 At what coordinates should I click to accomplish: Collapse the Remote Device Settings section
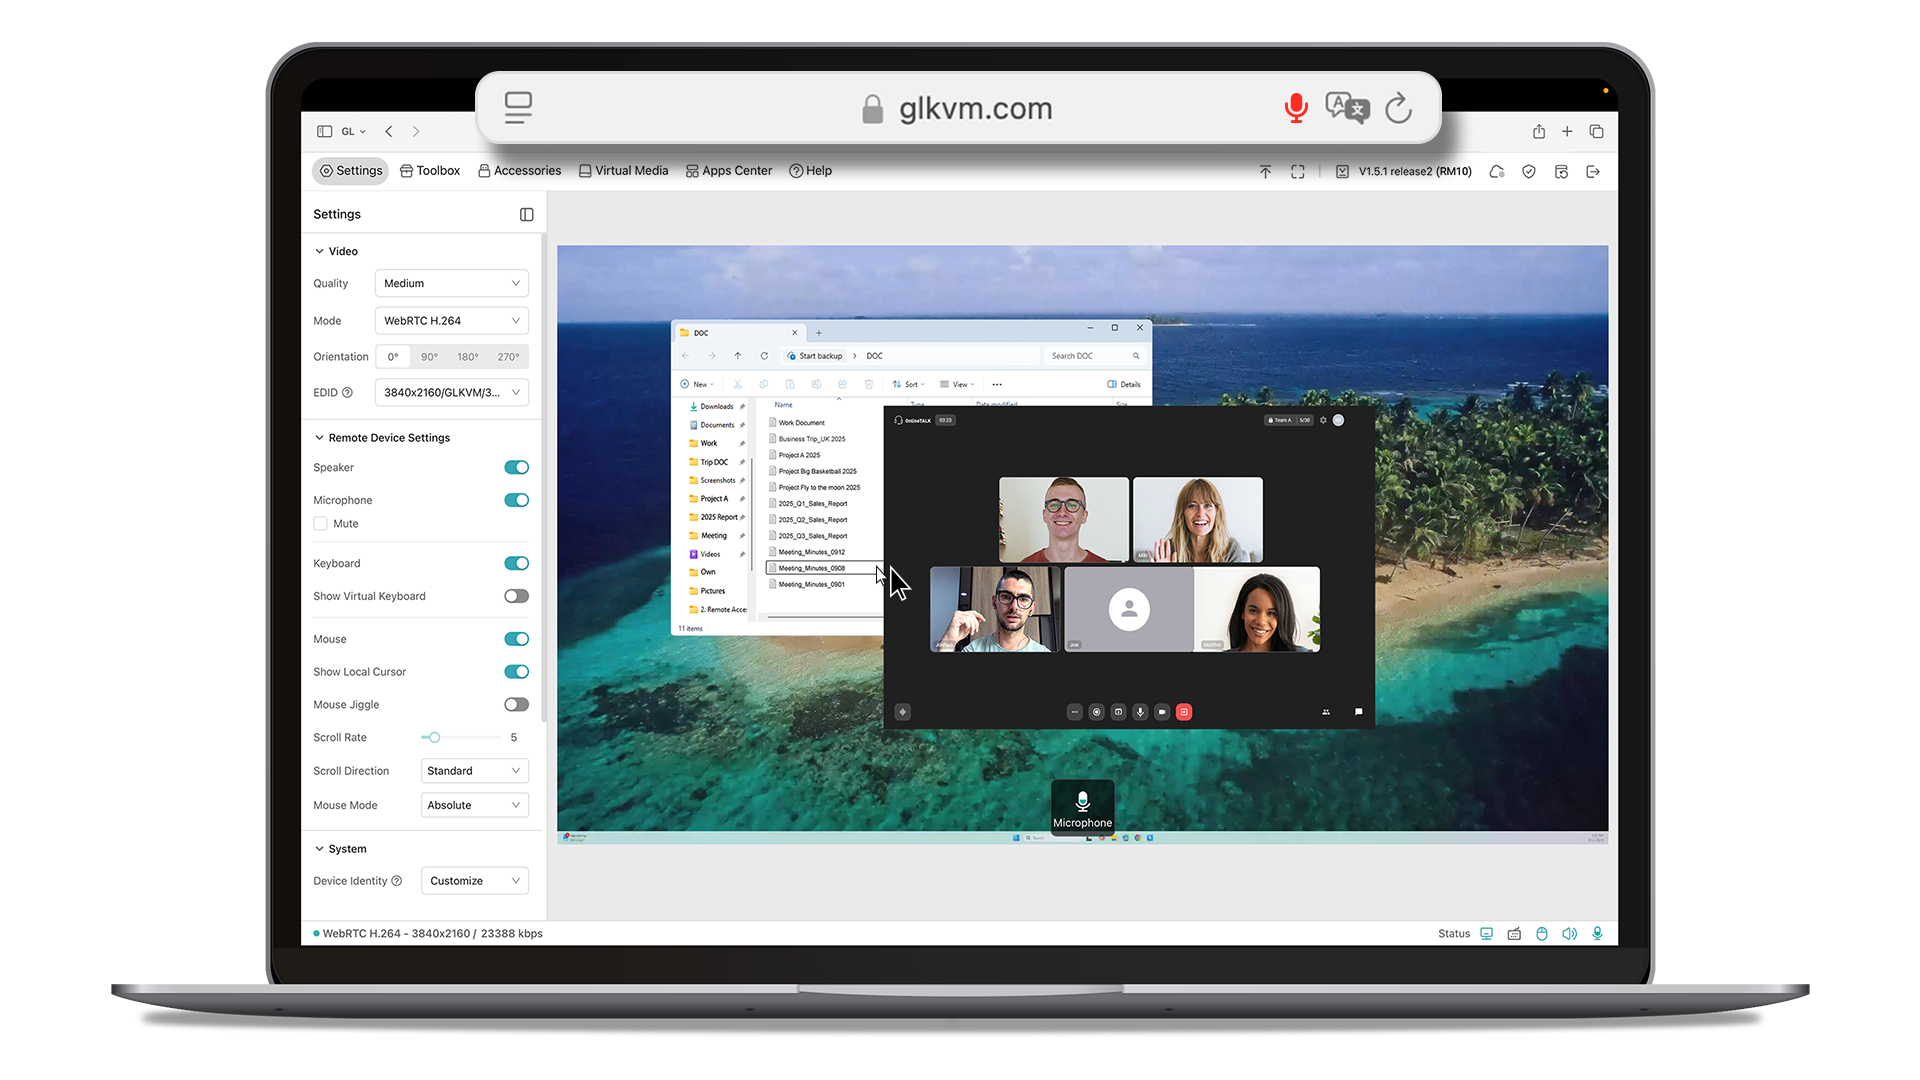click(x=320, y=438)
